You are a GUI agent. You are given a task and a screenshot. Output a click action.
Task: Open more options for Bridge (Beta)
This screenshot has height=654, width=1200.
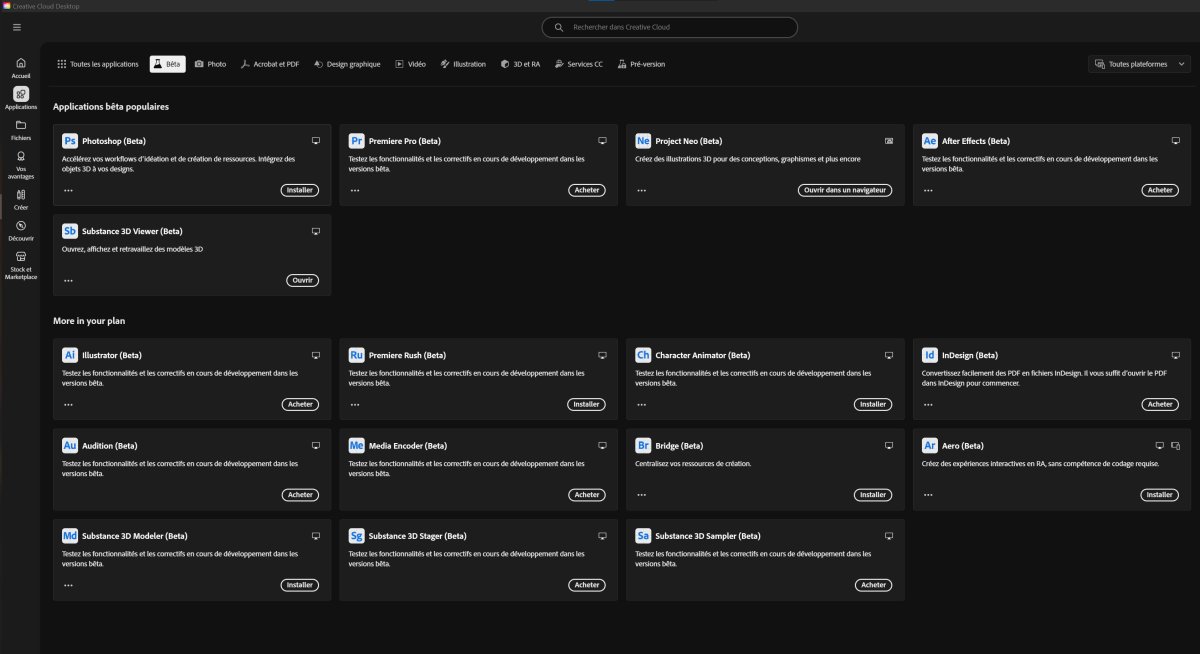(x=641, y=495)
